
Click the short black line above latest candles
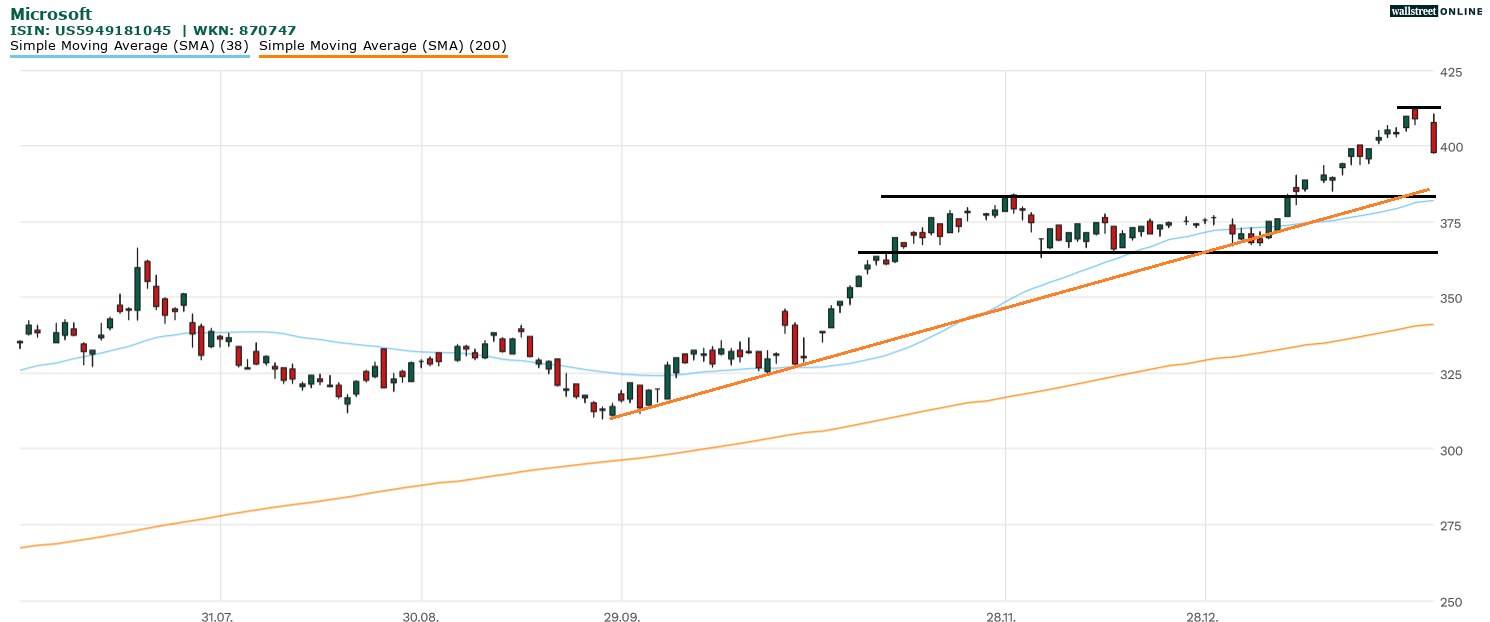1418,107
